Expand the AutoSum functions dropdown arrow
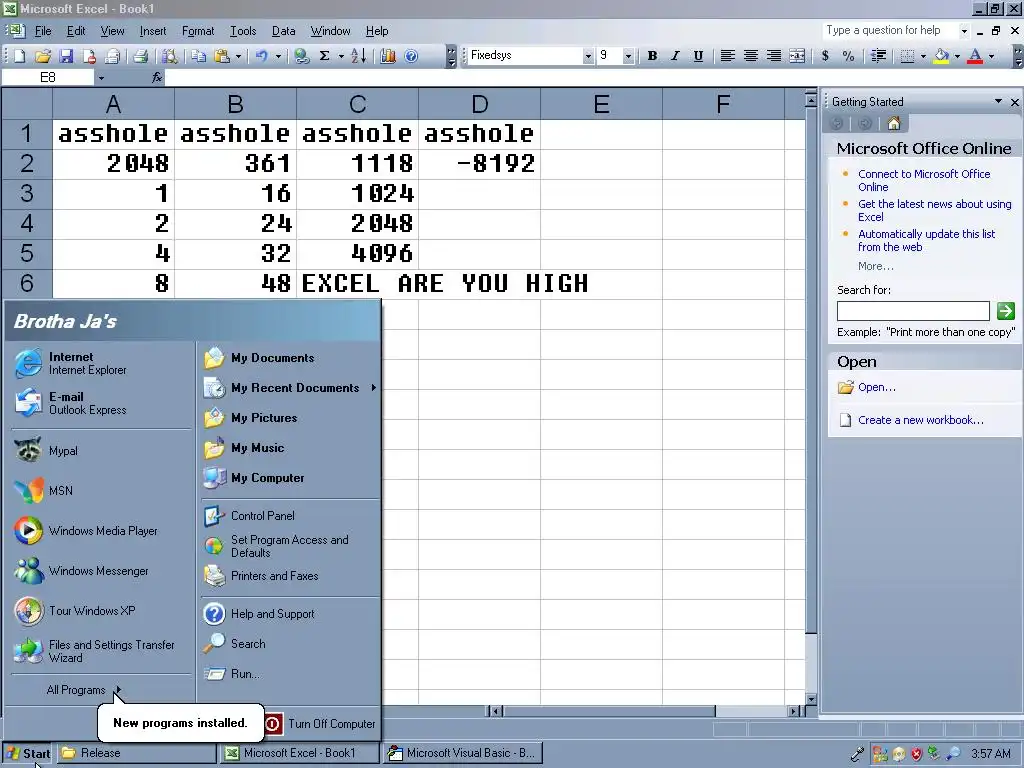Screen dimensions: 1024x768 (341, 56)
